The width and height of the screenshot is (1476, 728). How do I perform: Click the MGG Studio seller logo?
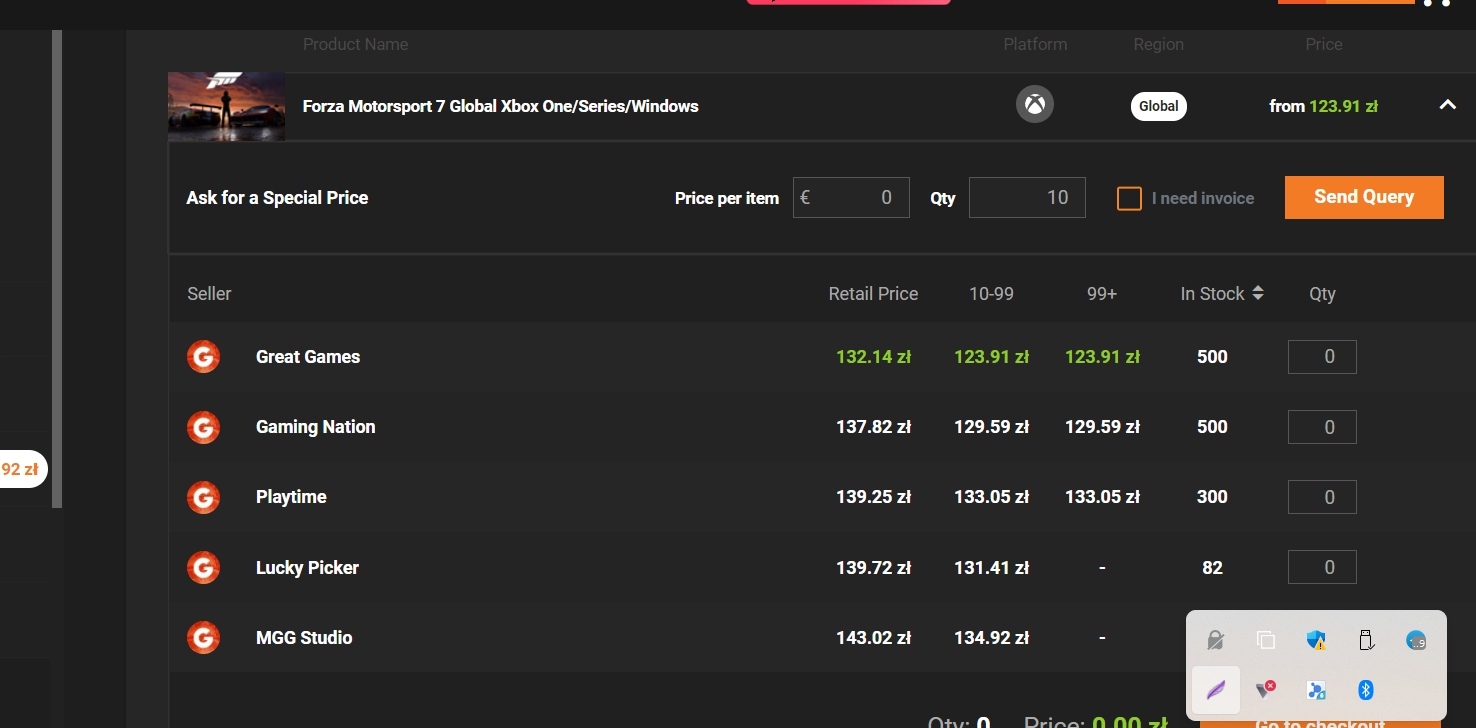coord(203,638)
